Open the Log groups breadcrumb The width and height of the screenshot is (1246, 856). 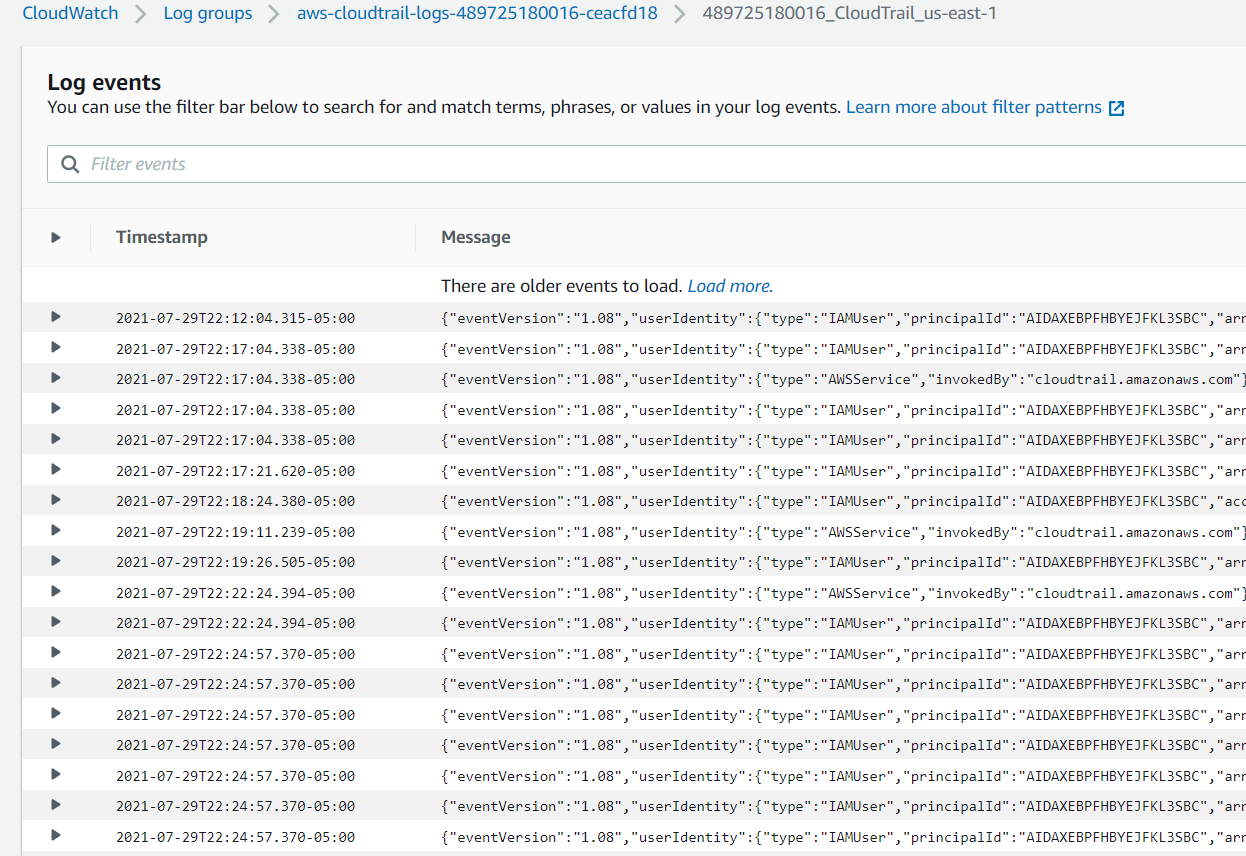(208, 14)
